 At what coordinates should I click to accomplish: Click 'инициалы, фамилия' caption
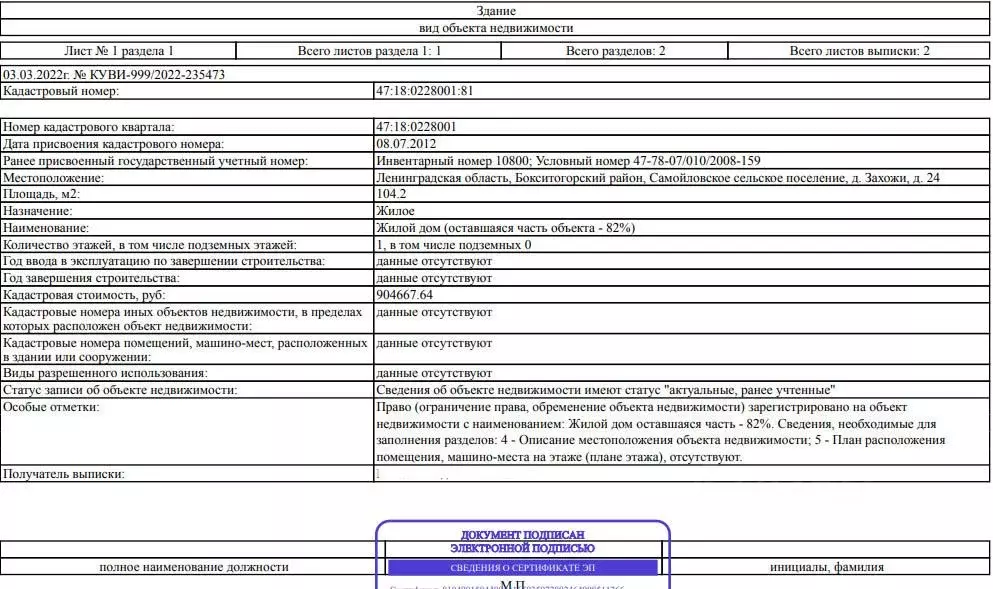[826, 567]
